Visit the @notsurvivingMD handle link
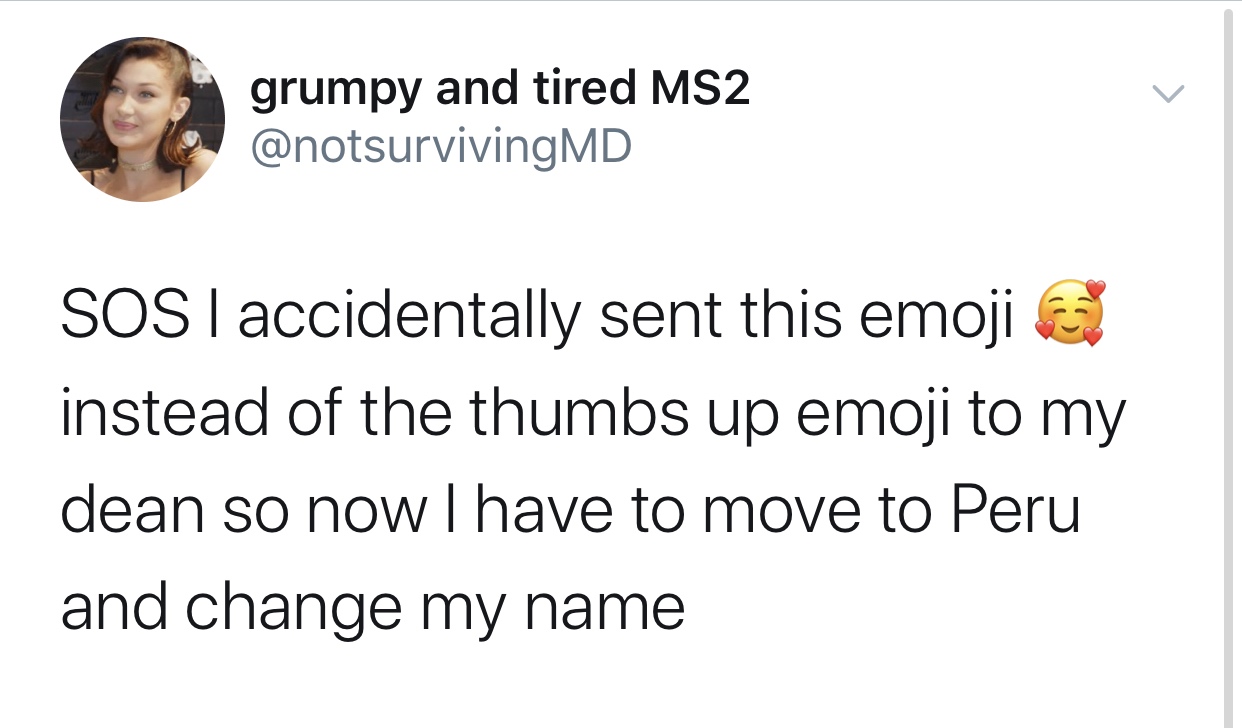Screen dimensions: 1242x728 click(x=440, y=146)
